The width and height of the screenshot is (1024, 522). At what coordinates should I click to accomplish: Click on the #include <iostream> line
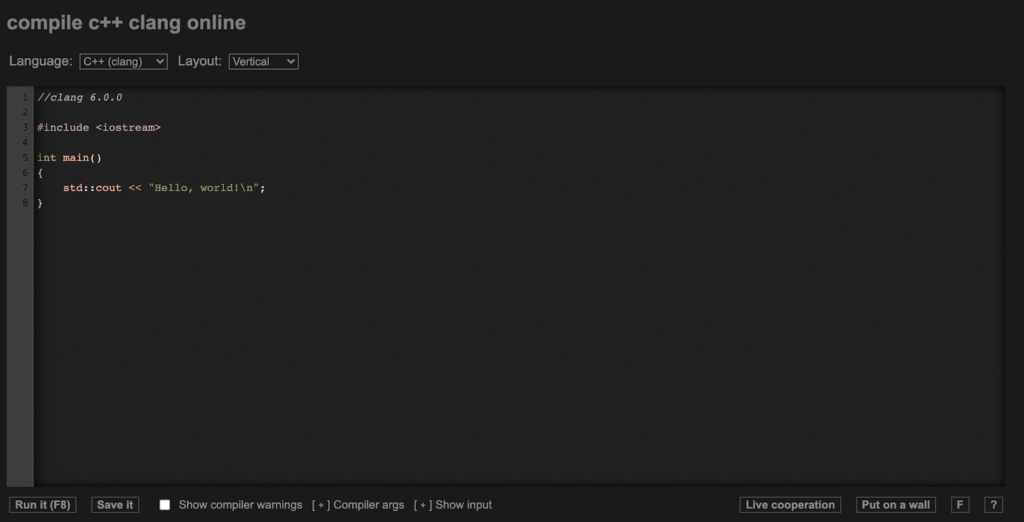(98, 128)
